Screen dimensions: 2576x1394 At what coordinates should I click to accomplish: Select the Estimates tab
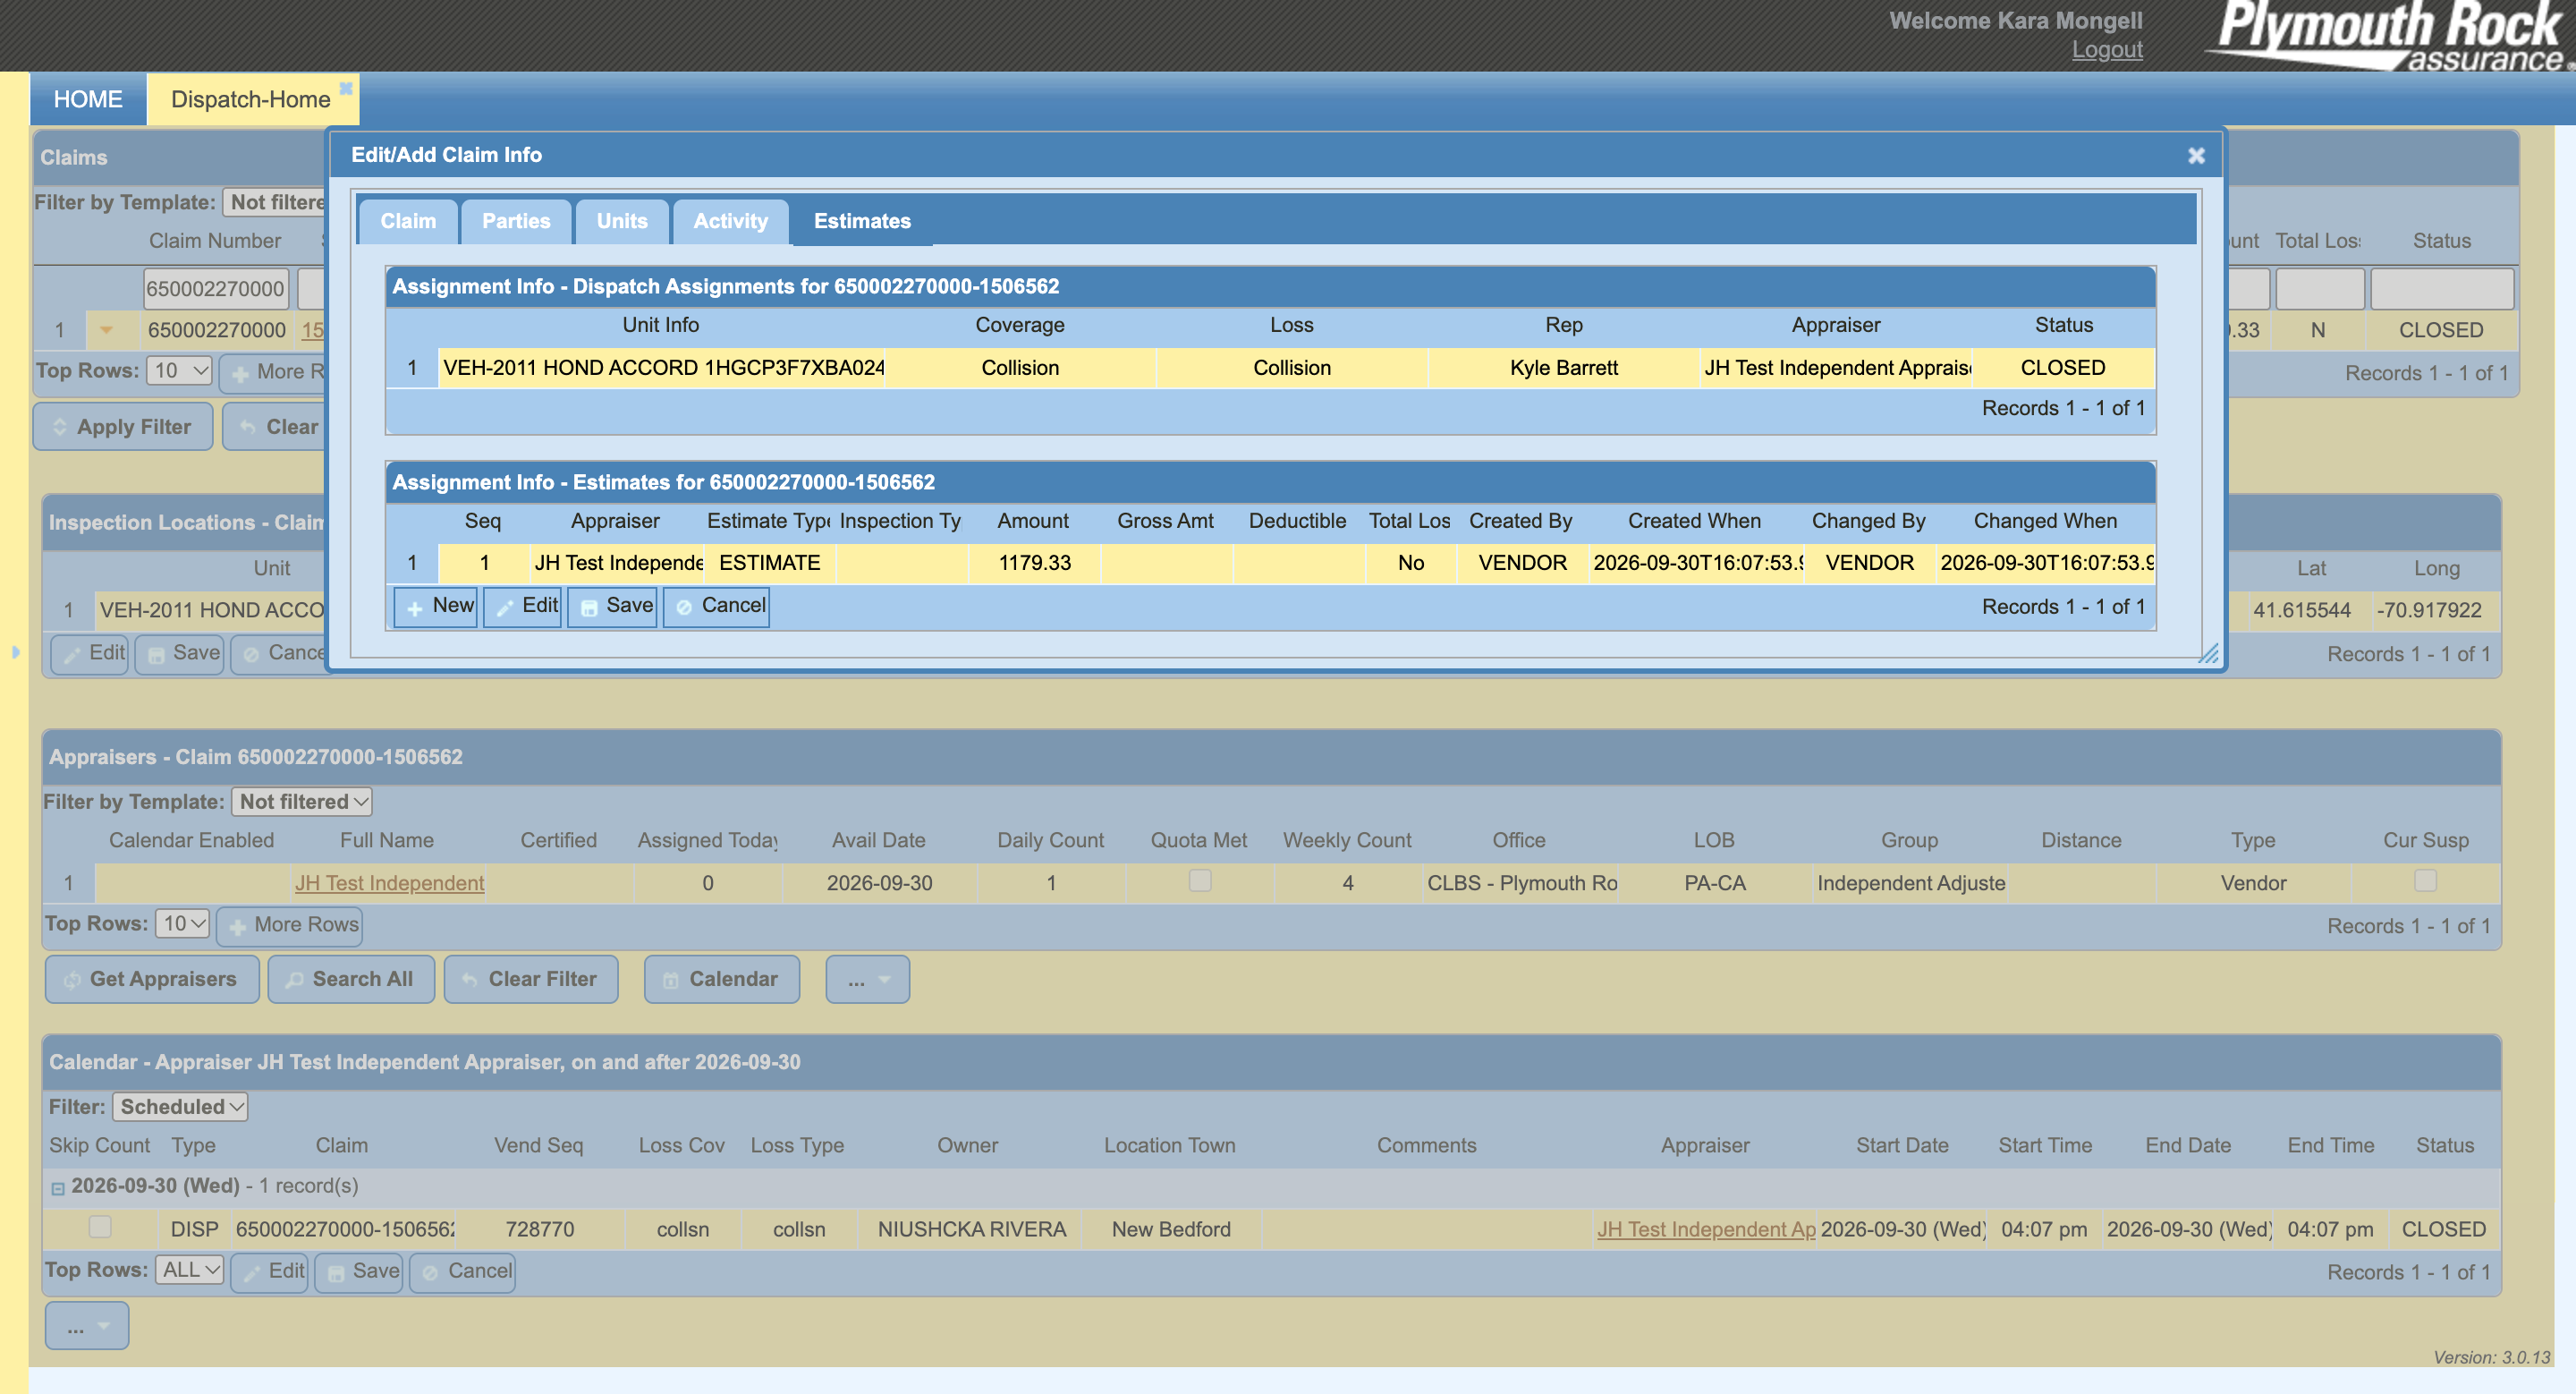[862, 221]
